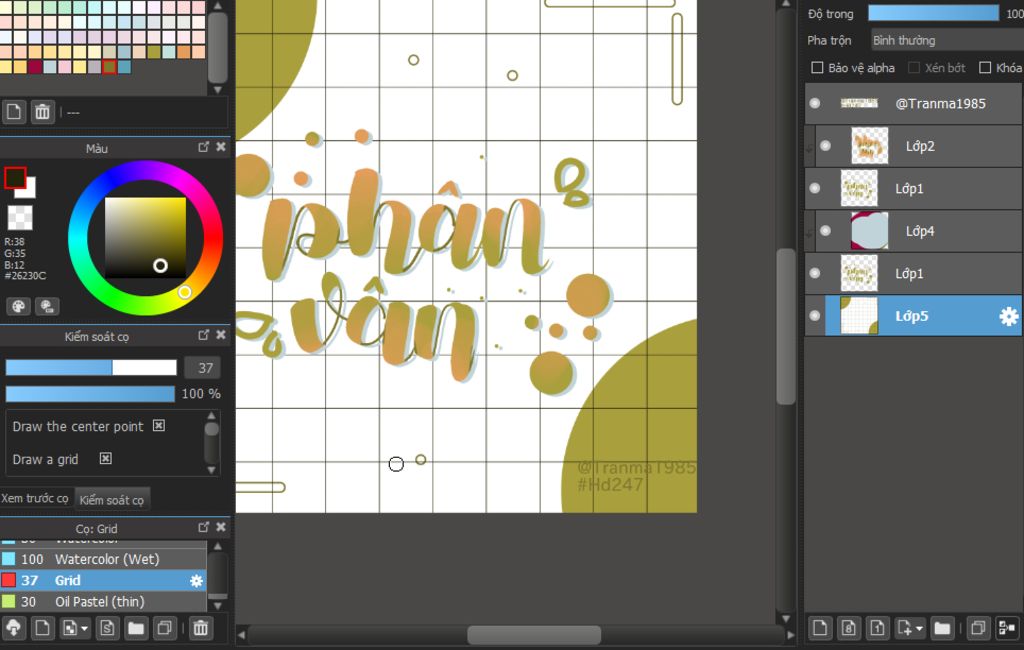The height and width of the screenshot is (650, 1024).
Task: Open the Pha trộn blending mode dropdown
Action: [x=947, y=41]
